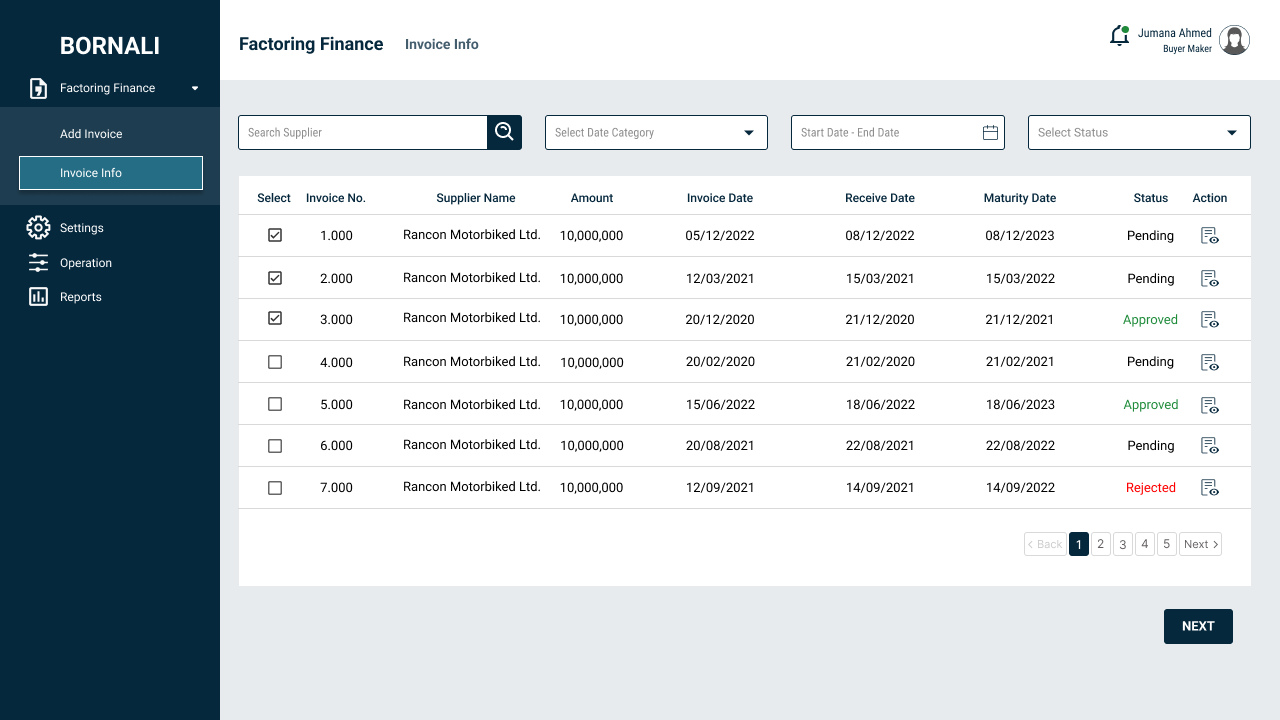Image resolution: width=1280 pixels, height=720 pixels.
Task: View details icon for invoice 1.000
Action: point(1210,236)
